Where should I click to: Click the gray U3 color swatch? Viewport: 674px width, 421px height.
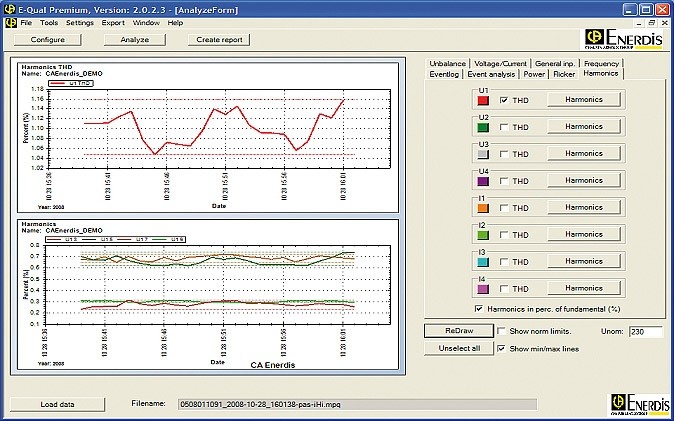pyautogui.click(x=484, y=154)
